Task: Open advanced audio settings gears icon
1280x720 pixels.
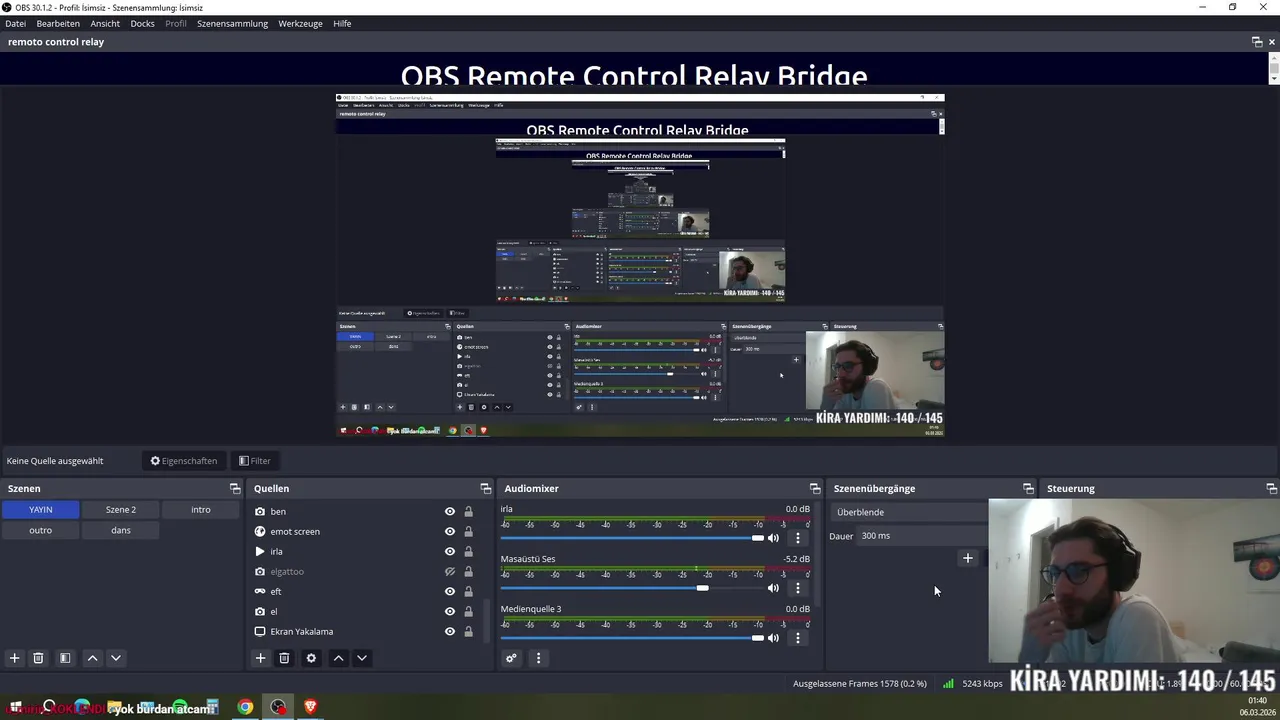Action: pyautogui.click(x=511, y=658)
